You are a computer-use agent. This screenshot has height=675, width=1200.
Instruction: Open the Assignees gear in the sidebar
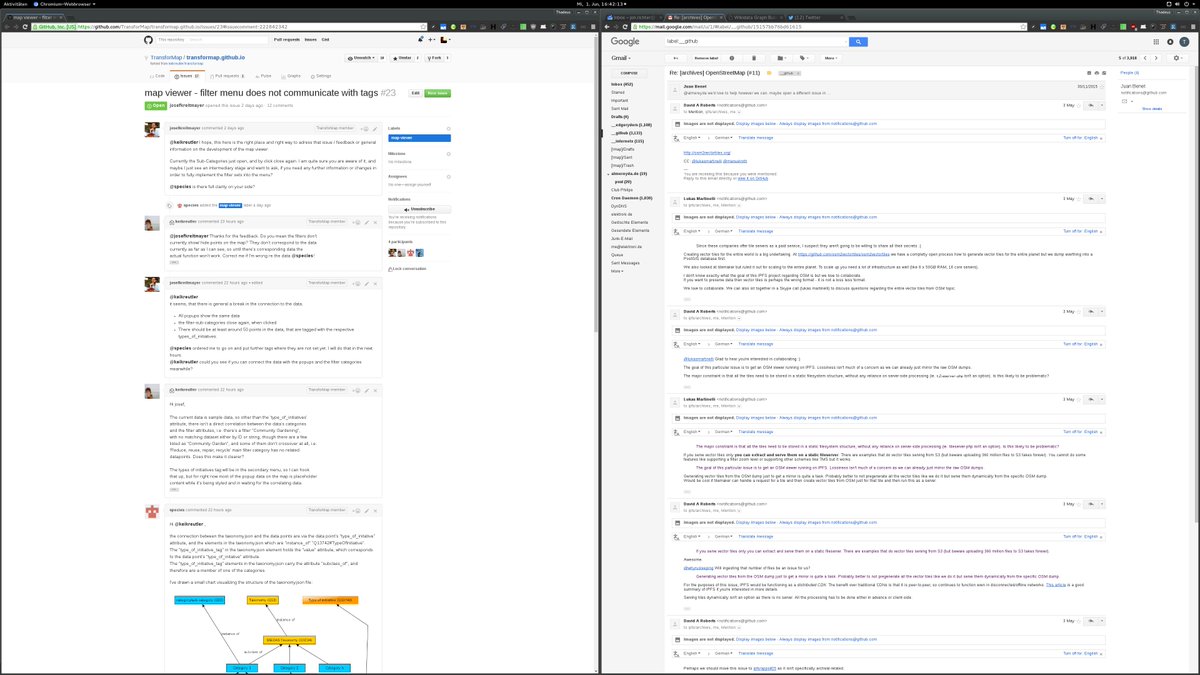[x=449, y=177]
